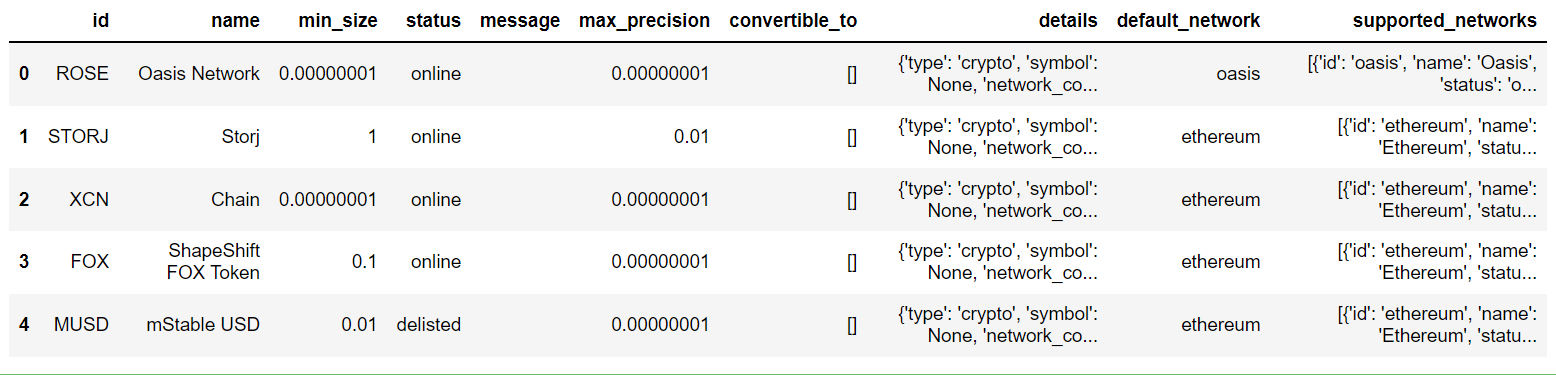Image resolution: width=1556 pixels, height=376 pixels.
Task: Click the 'status' column header
Action: click(x=433, y=20)
